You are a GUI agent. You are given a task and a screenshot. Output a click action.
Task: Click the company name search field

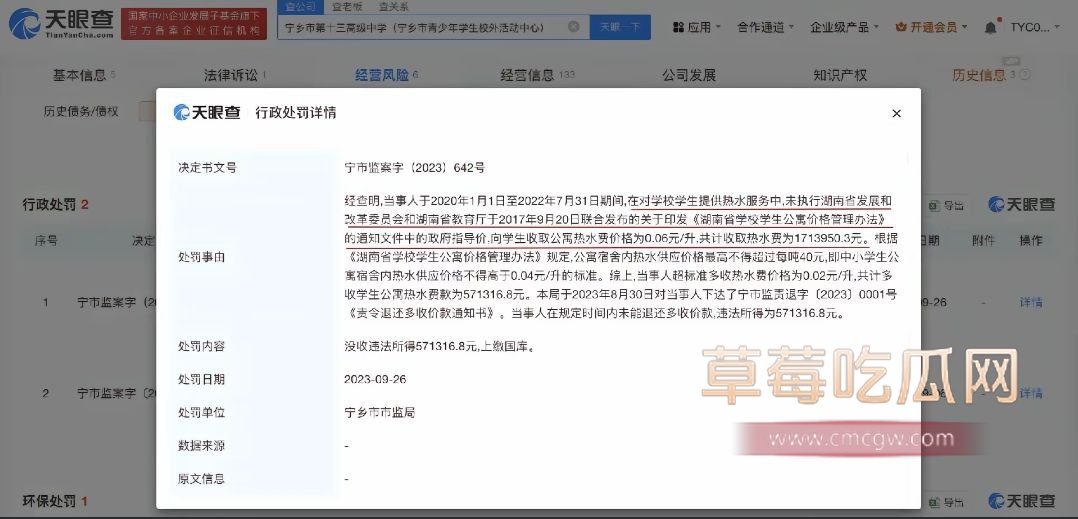pyautogui.click(x=420, y=27)
